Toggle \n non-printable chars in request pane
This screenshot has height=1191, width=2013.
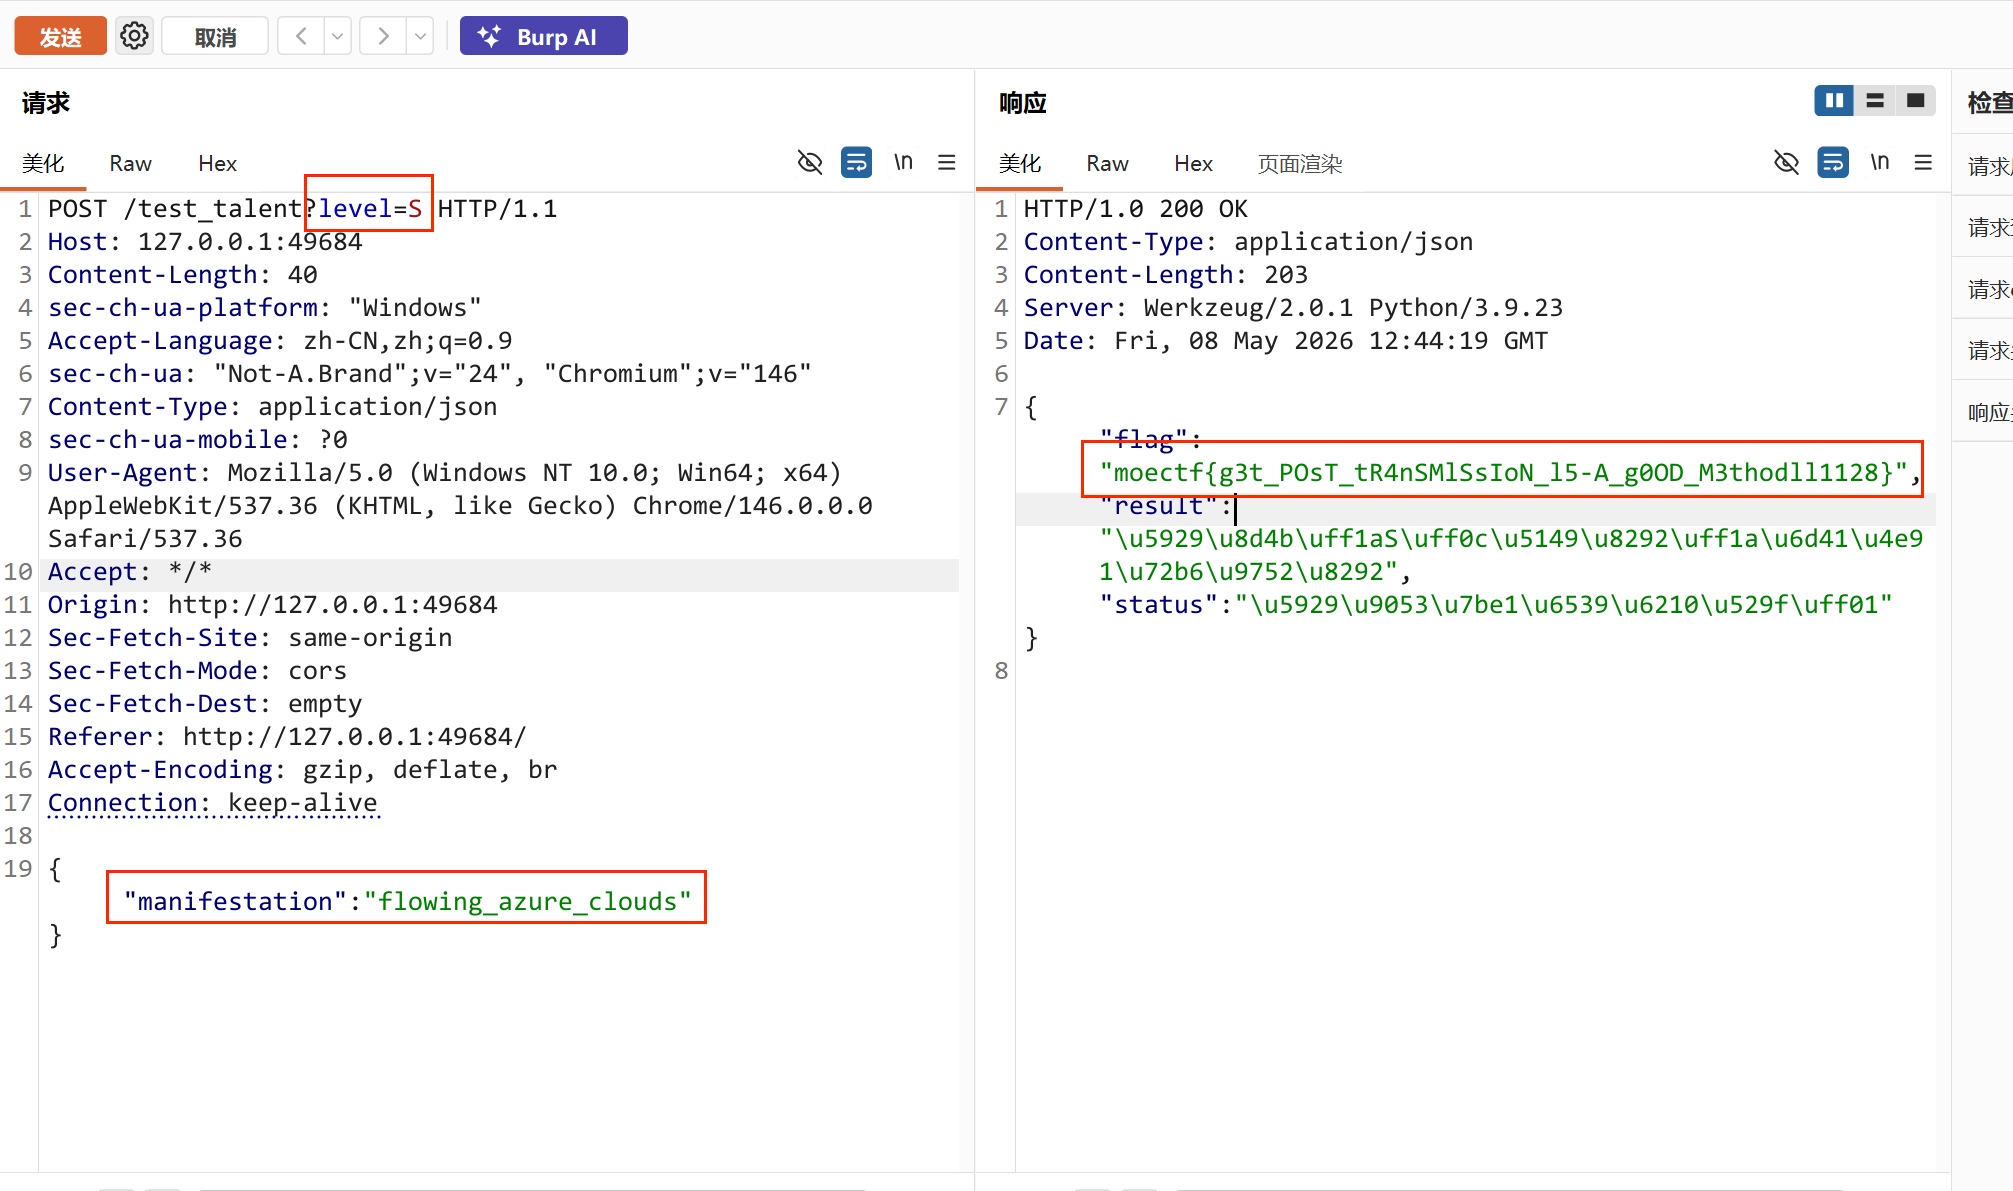[x=903, y=162]
